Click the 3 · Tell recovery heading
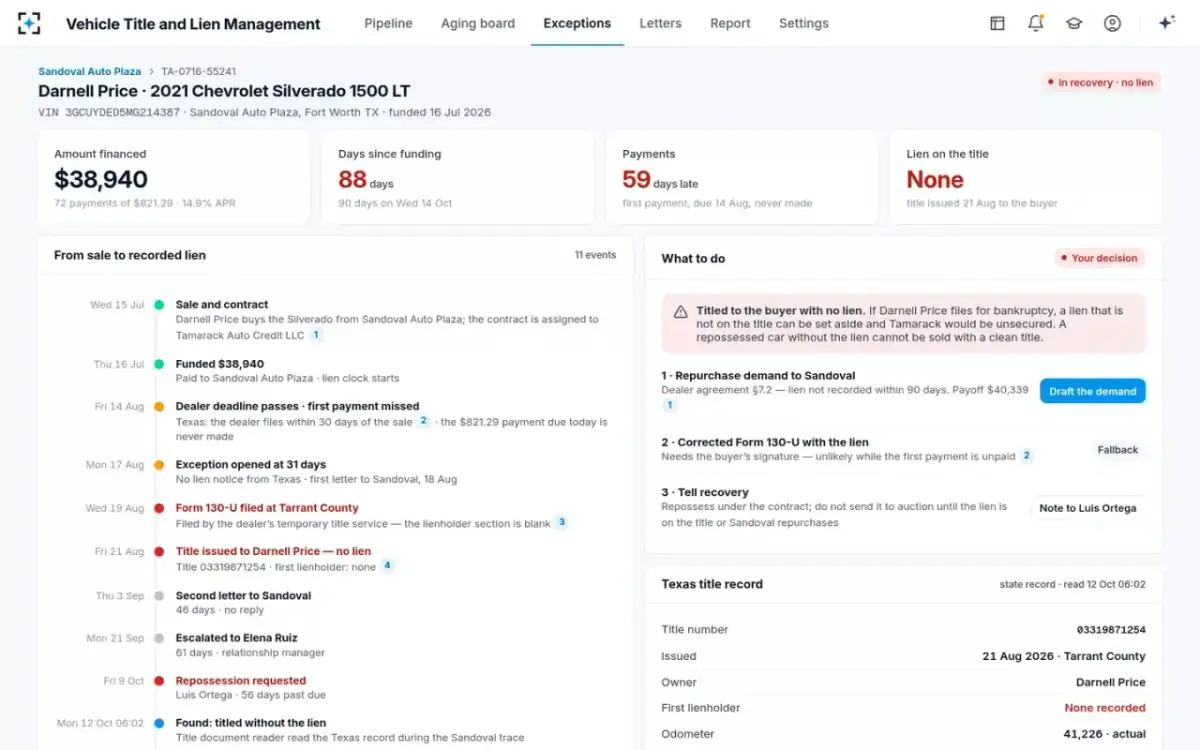This screenshot has width=1200, height=750. pyautogui.click(x=705, y=492)
